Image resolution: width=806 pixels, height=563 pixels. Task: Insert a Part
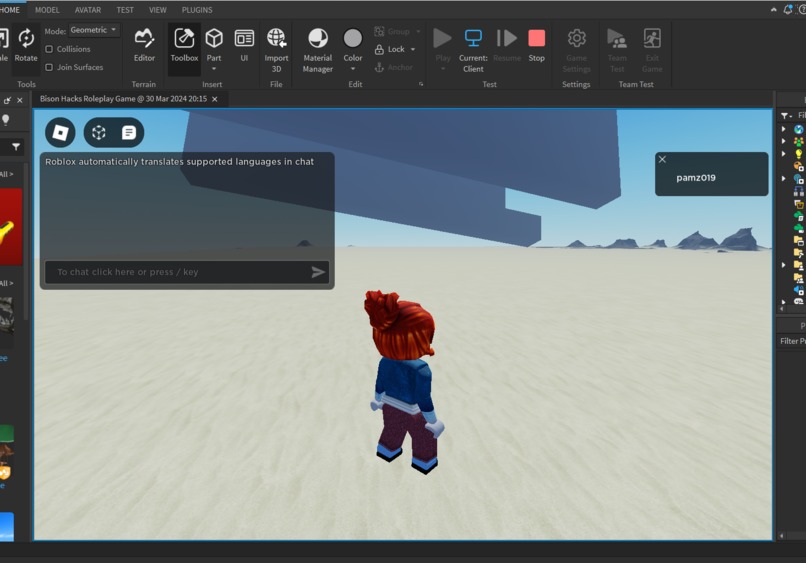214,44
